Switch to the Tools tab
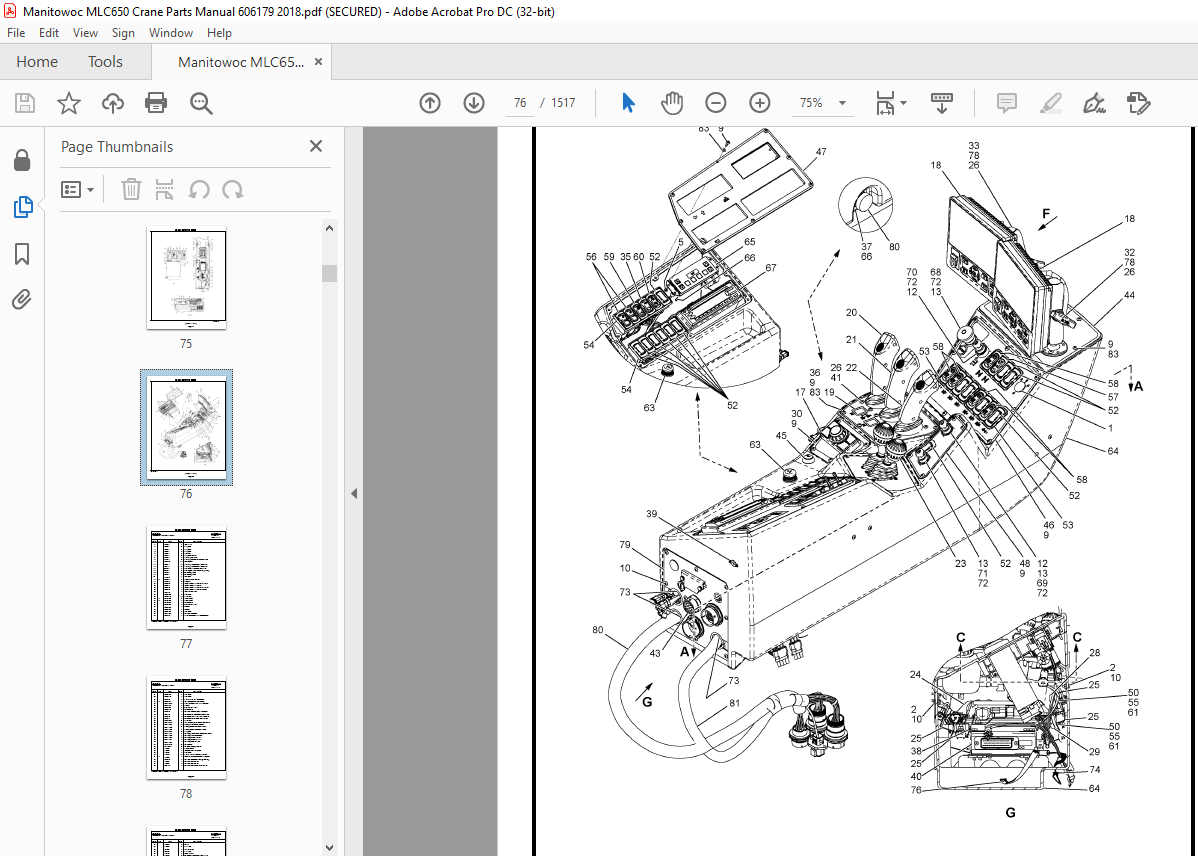This screenshot has width=1198, height=856. point(105,62)
